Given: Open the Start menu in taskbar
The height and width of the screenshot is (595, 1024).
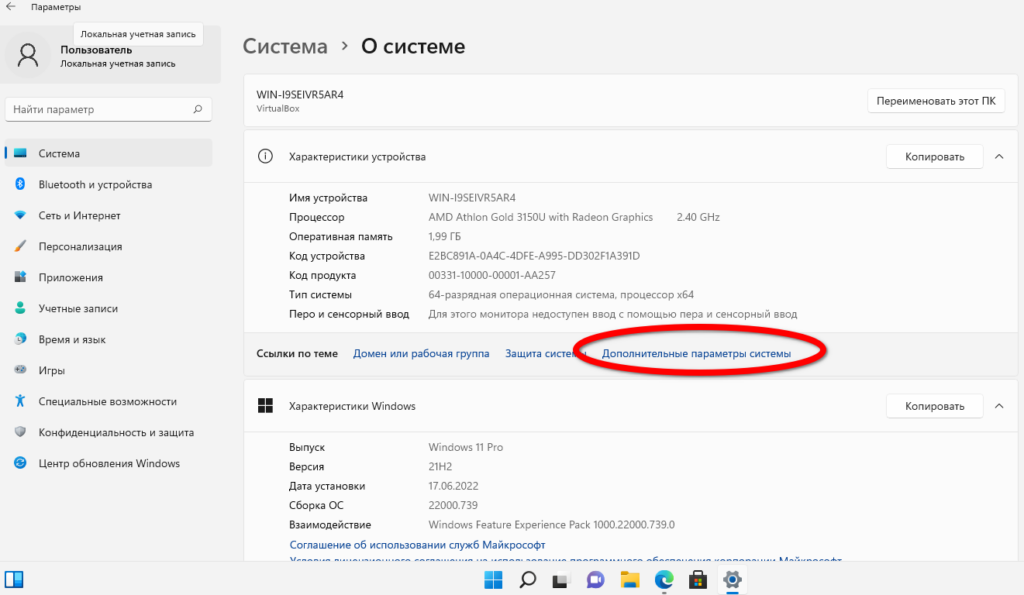Looking at the screenshot, I should tap(493, 579).
